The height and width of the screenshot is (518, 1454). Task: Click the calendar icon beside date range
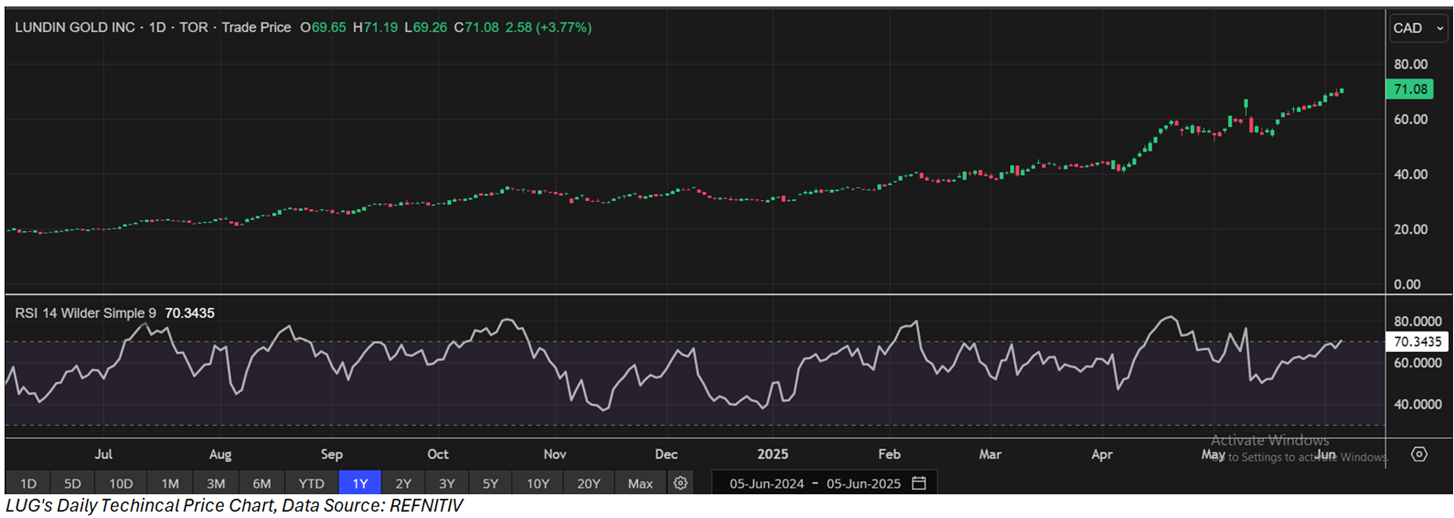tap(919, 483)
